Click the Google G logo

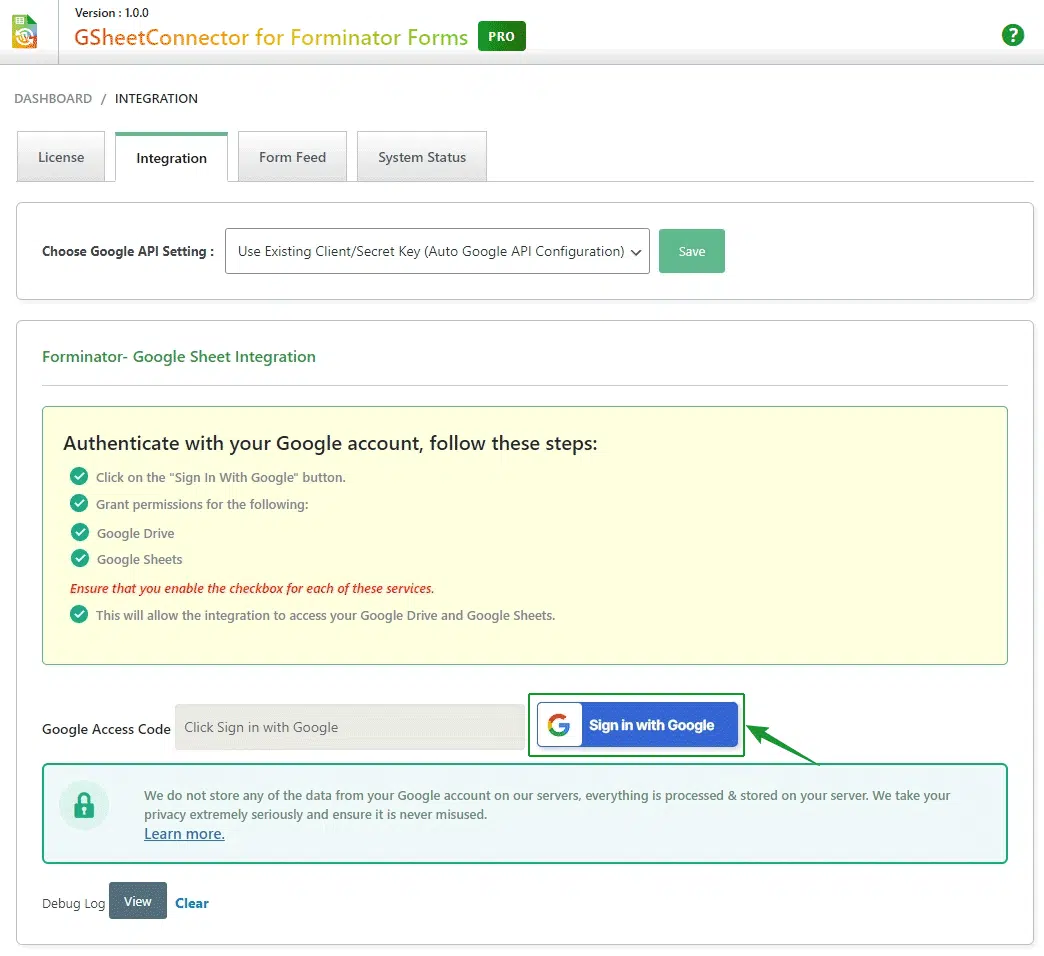[559, 726]
